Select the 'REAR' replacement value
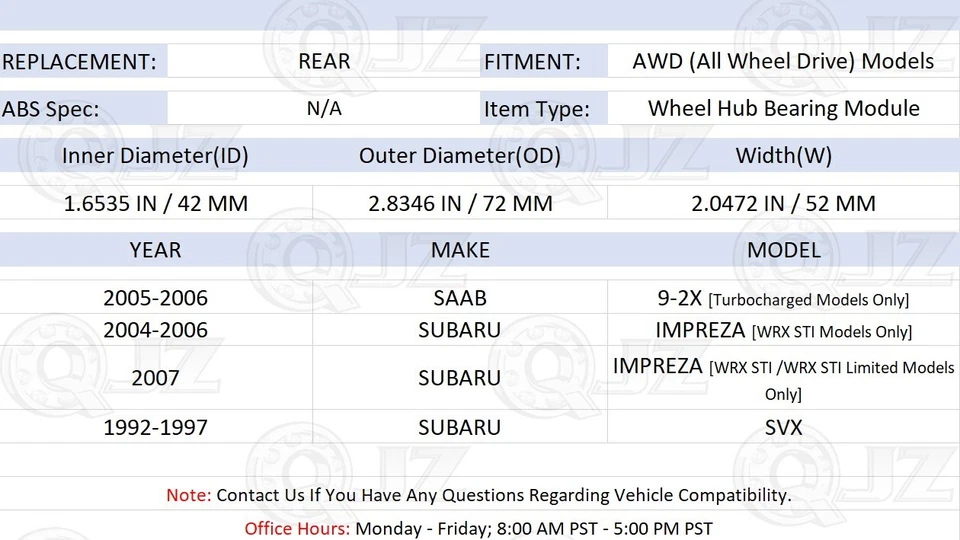Image resolution: width=960 pixels, height=540 pixels. 324,61
